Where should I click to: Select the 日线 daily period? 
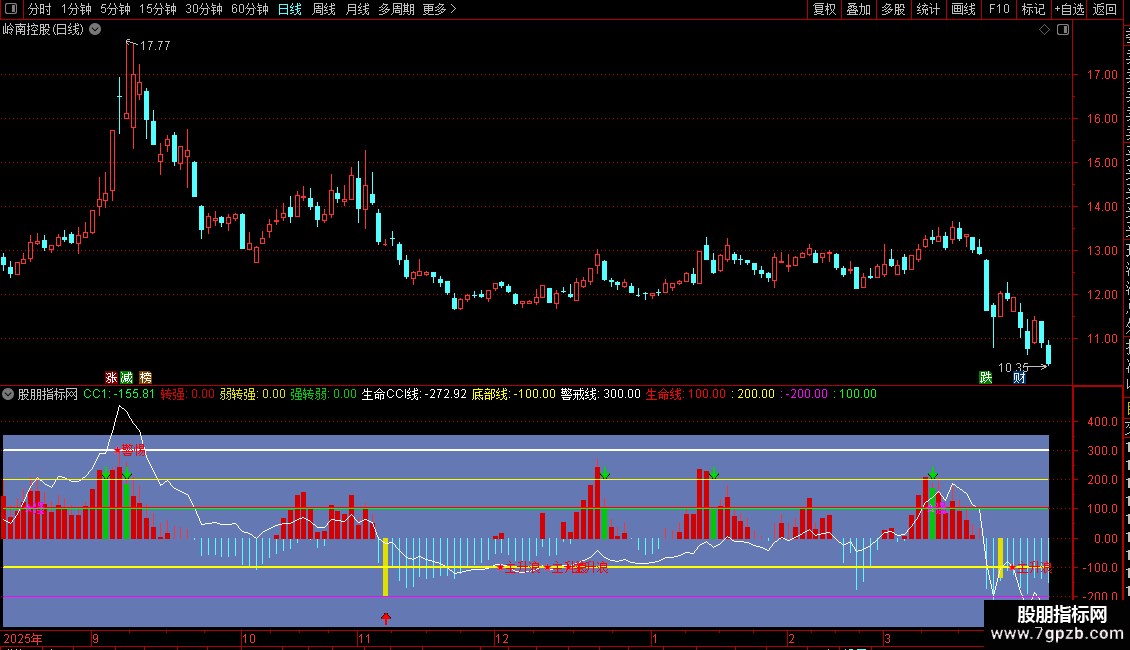[290, 9]
